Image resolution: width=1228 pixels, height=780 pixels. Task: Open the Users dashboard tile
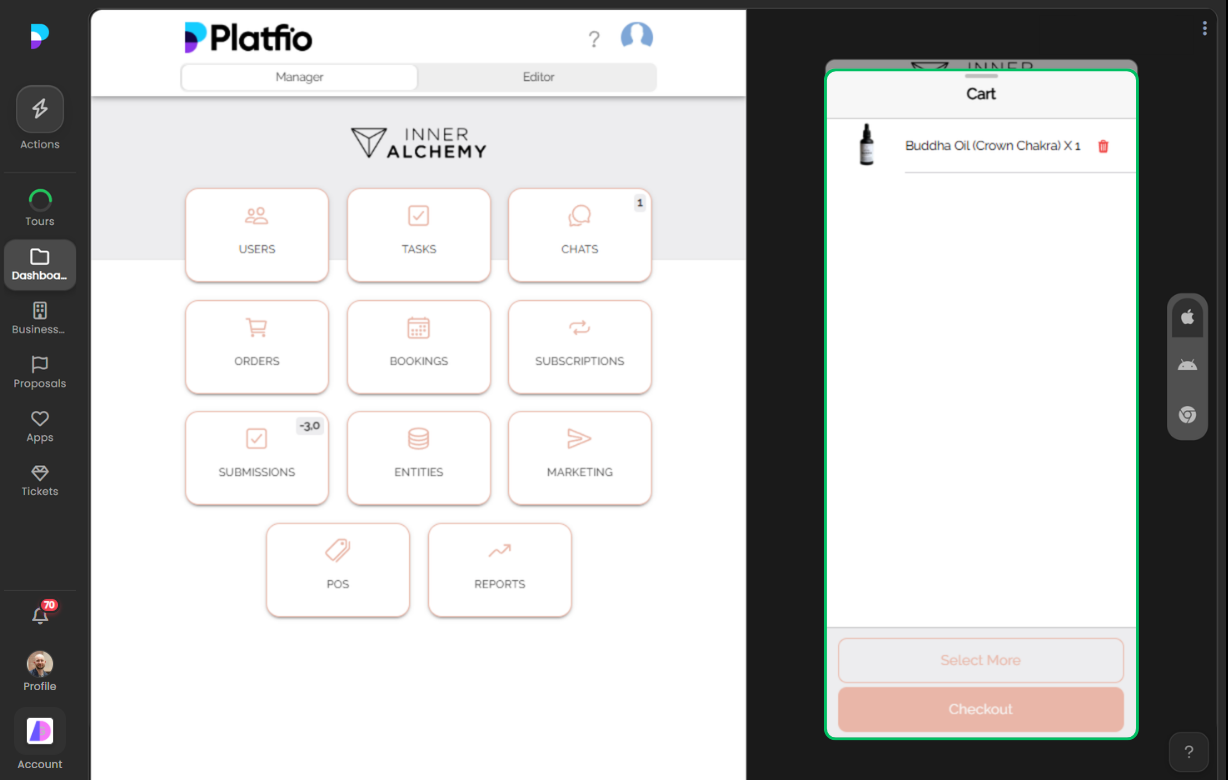point(256,235)
